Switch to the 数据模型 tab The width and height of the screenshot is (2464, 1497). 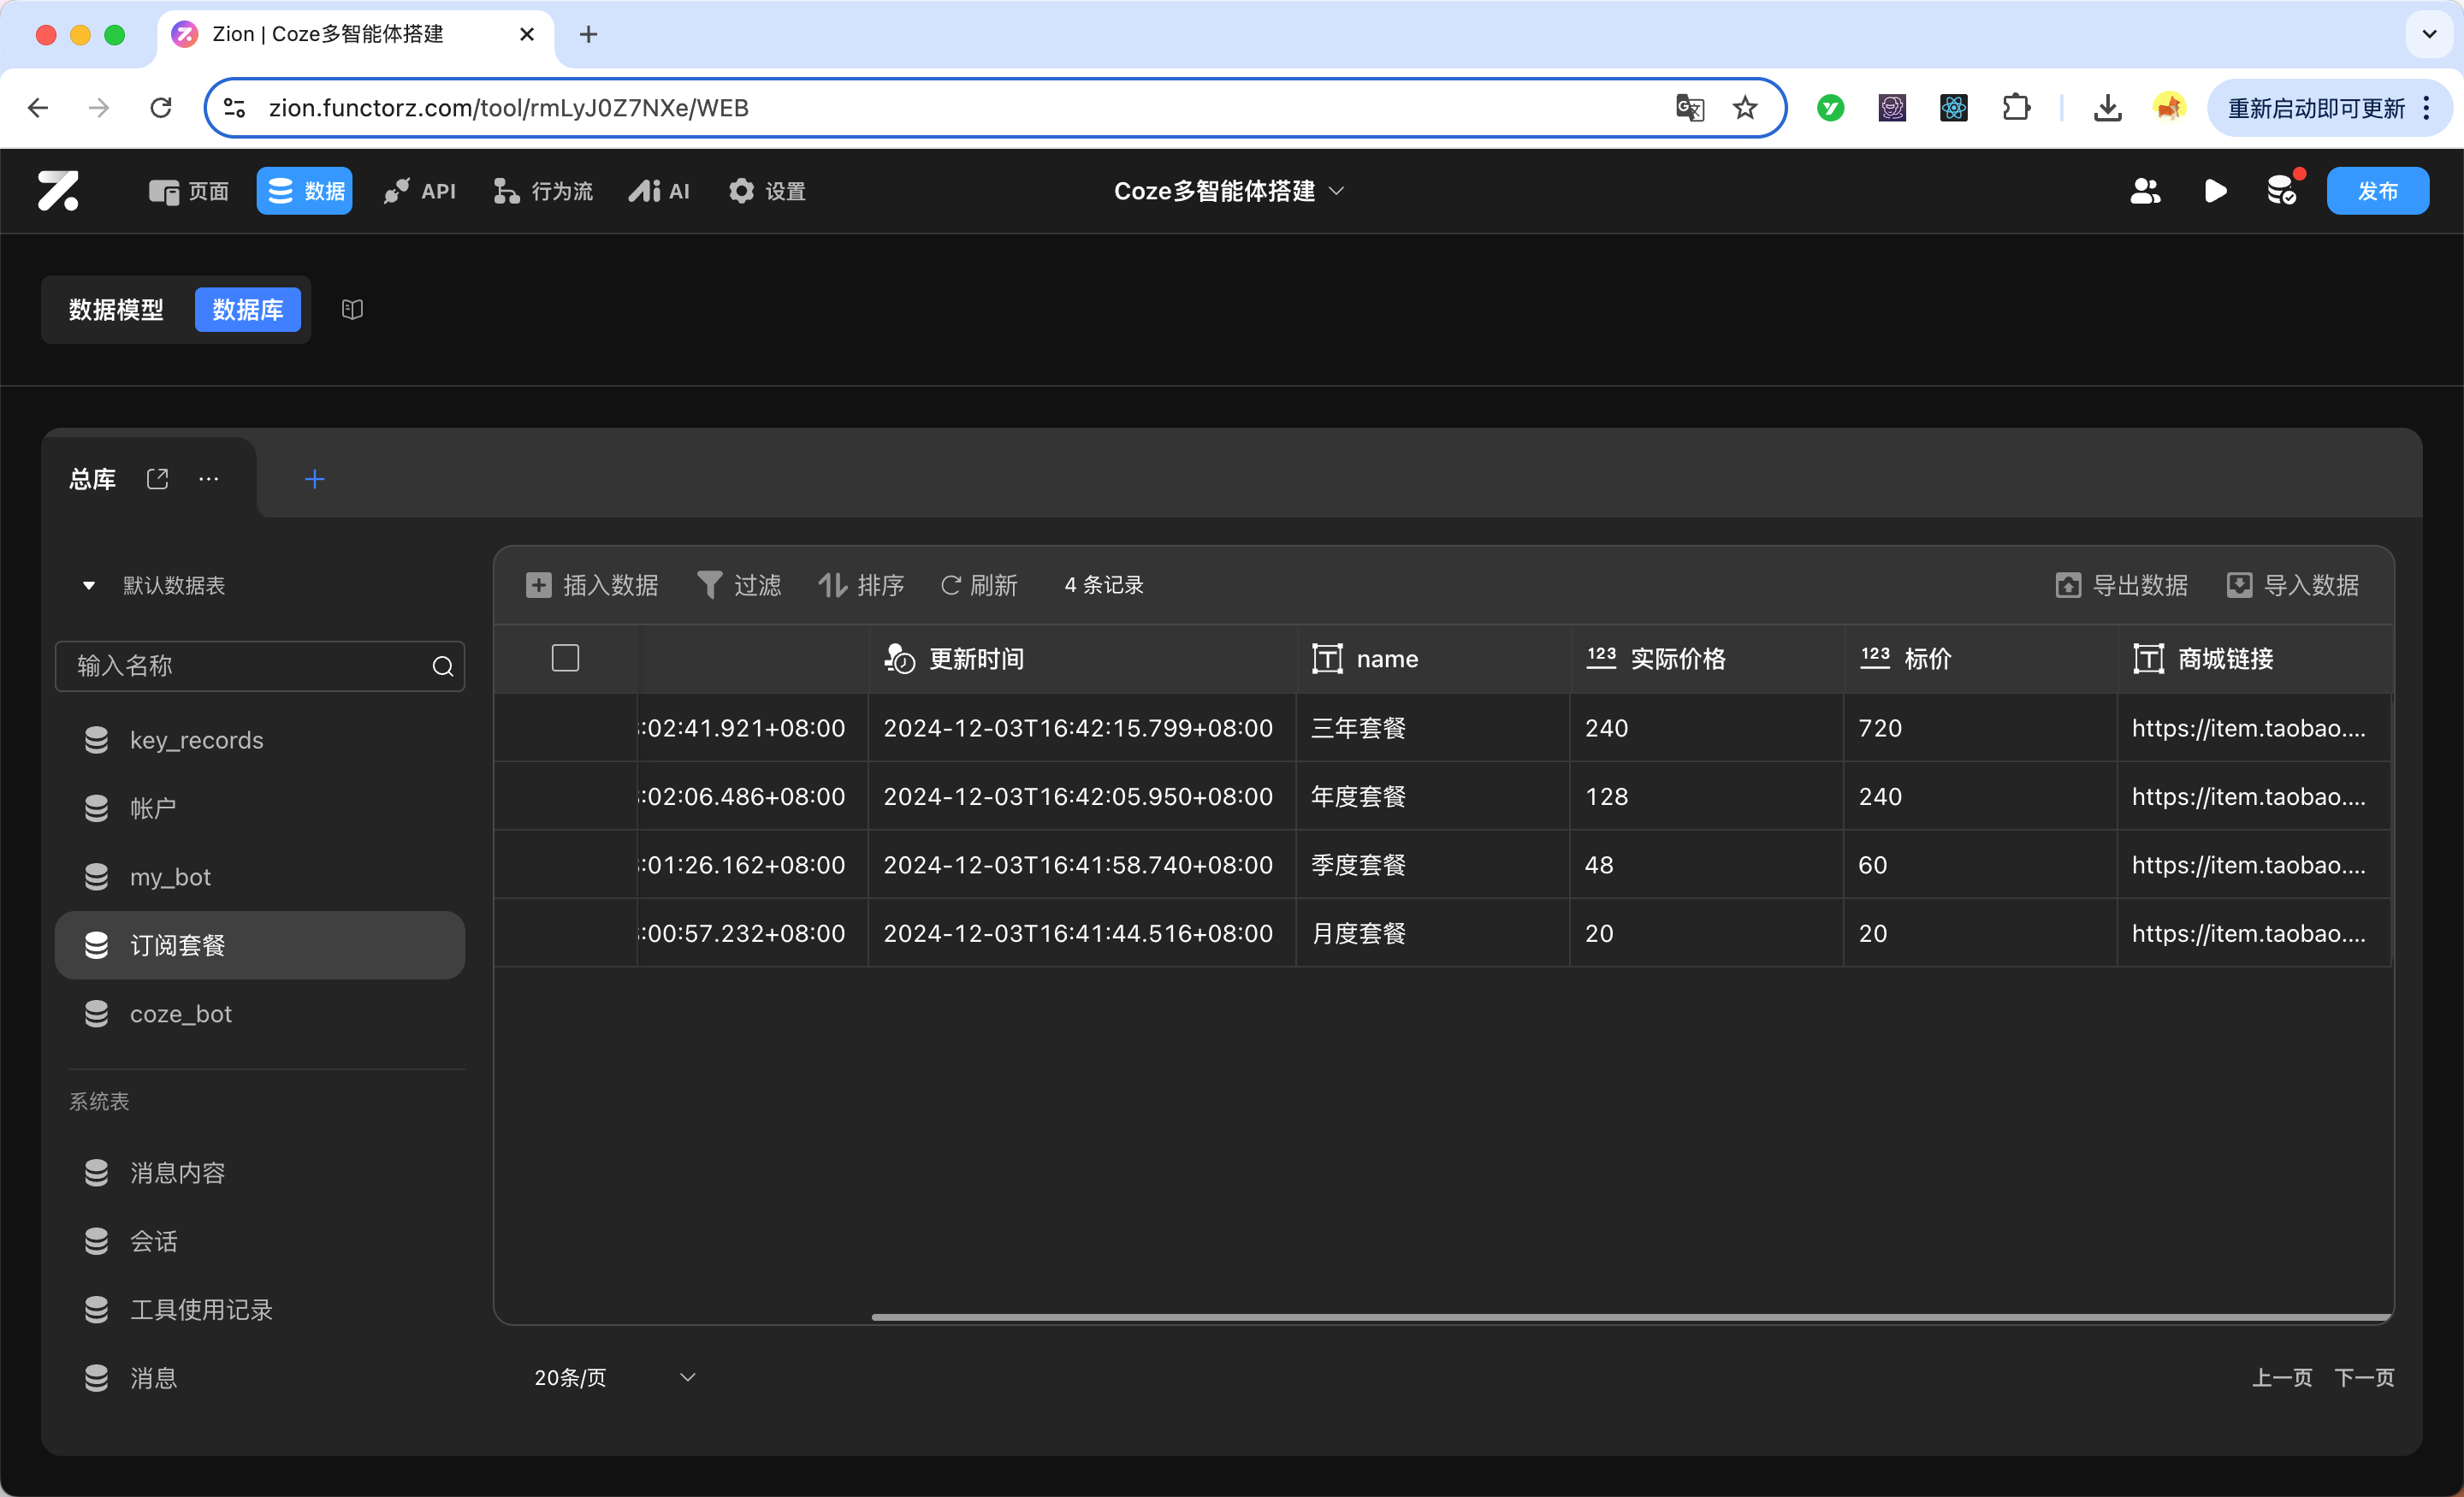pos(116,310)
